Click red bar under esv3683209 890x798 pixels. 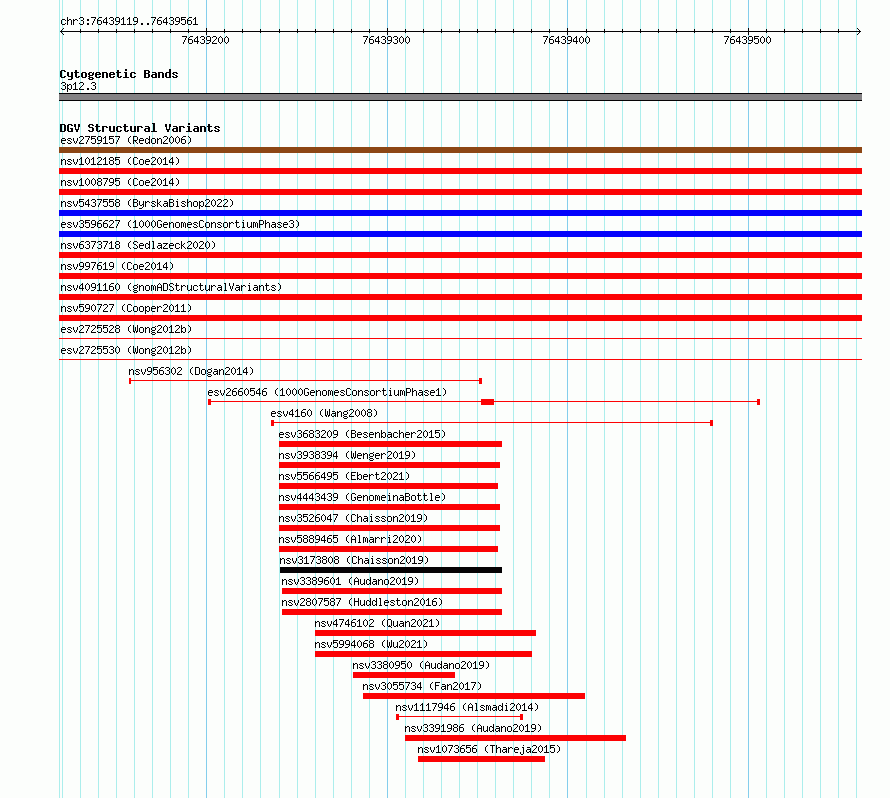390,444
